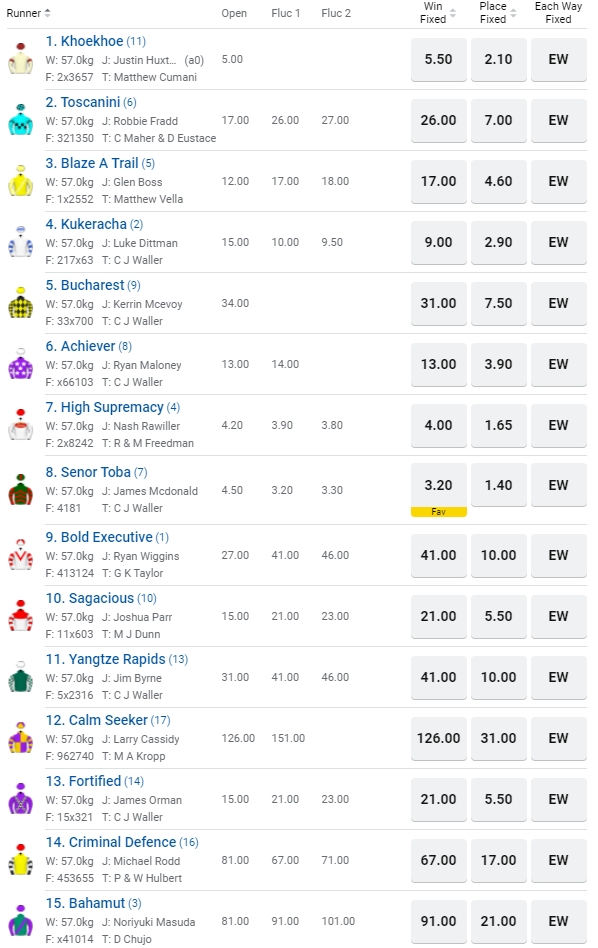
Task: Click Bucharest's yellow-black checkered silks icon
Action: (21, 303)
